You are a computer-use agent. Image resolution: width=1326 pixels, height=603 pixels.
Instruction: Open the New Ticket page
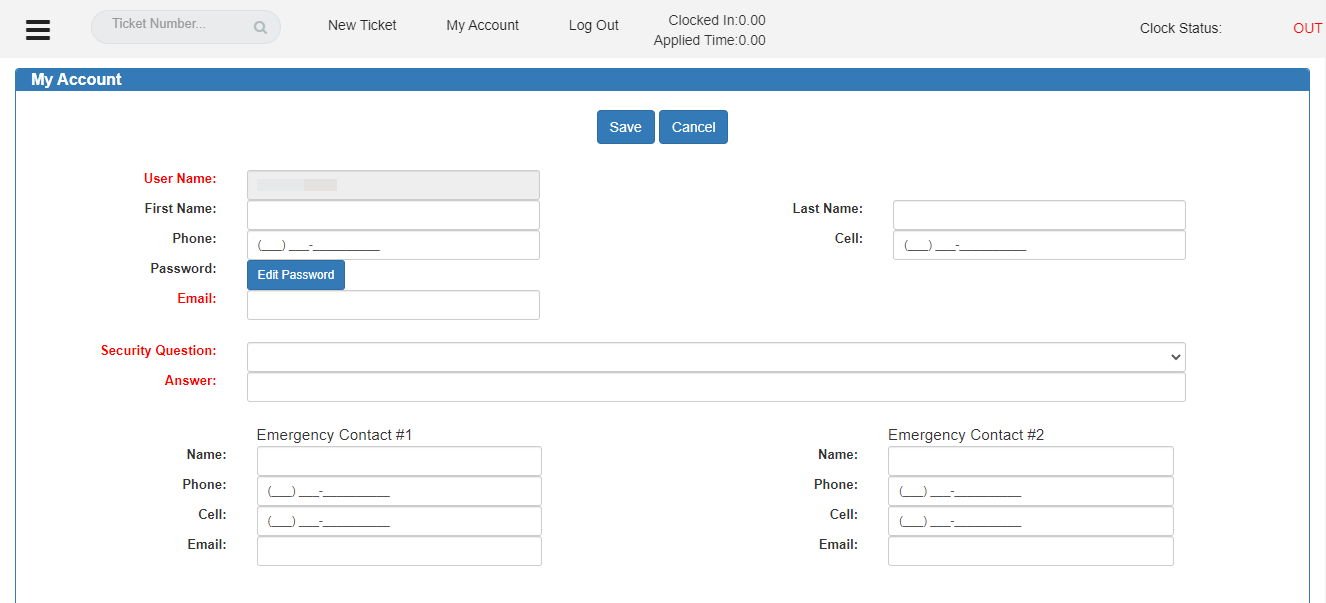tap(362, 26)
